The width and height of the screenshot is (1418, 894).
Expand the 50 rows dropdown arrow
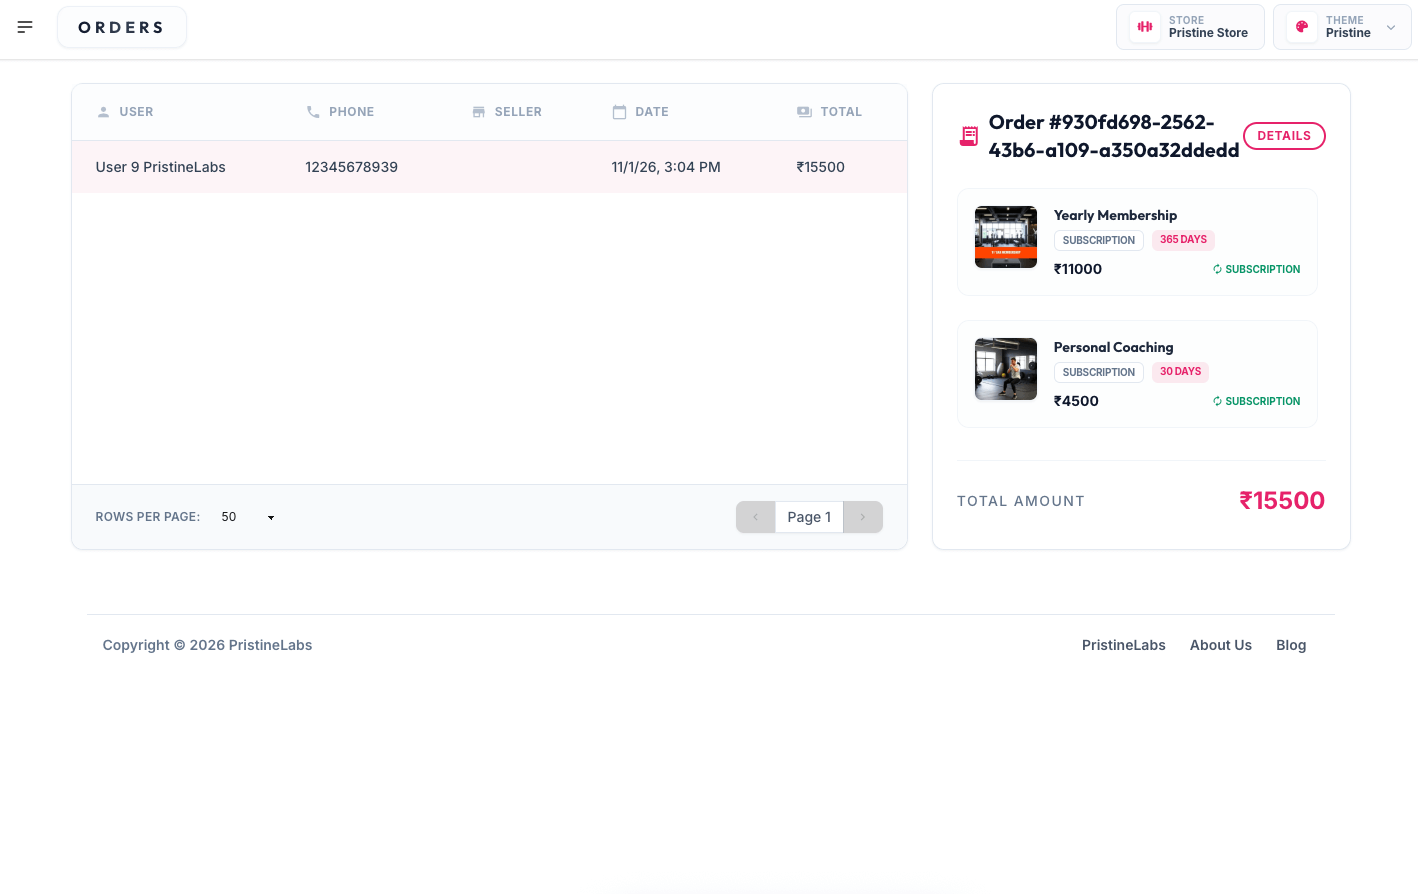point(270,517)
